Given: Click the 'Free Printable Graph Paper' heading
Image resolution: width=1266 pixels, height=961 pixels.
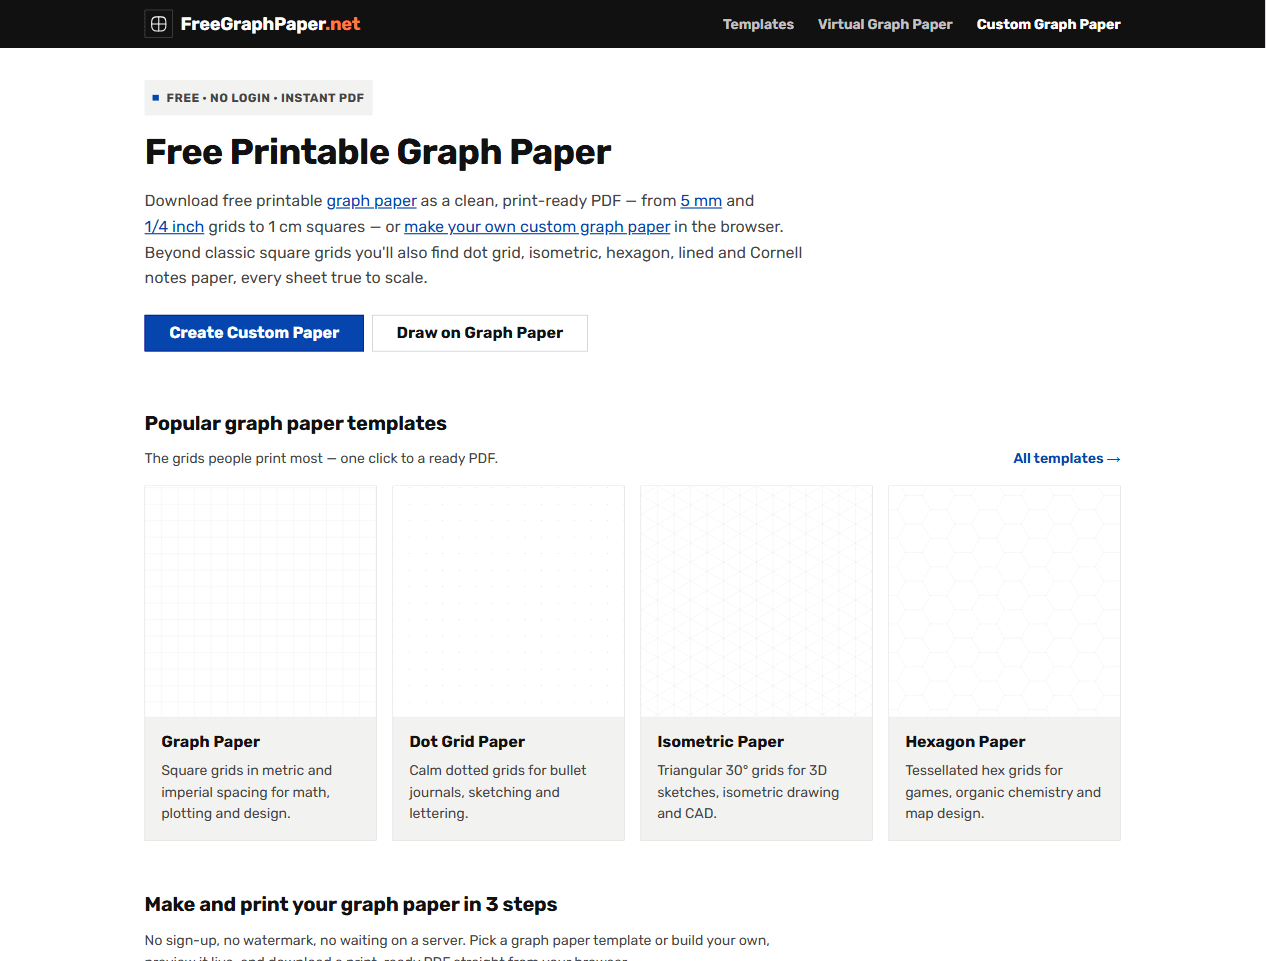Looking at the screenshot, I should point(378,152).
